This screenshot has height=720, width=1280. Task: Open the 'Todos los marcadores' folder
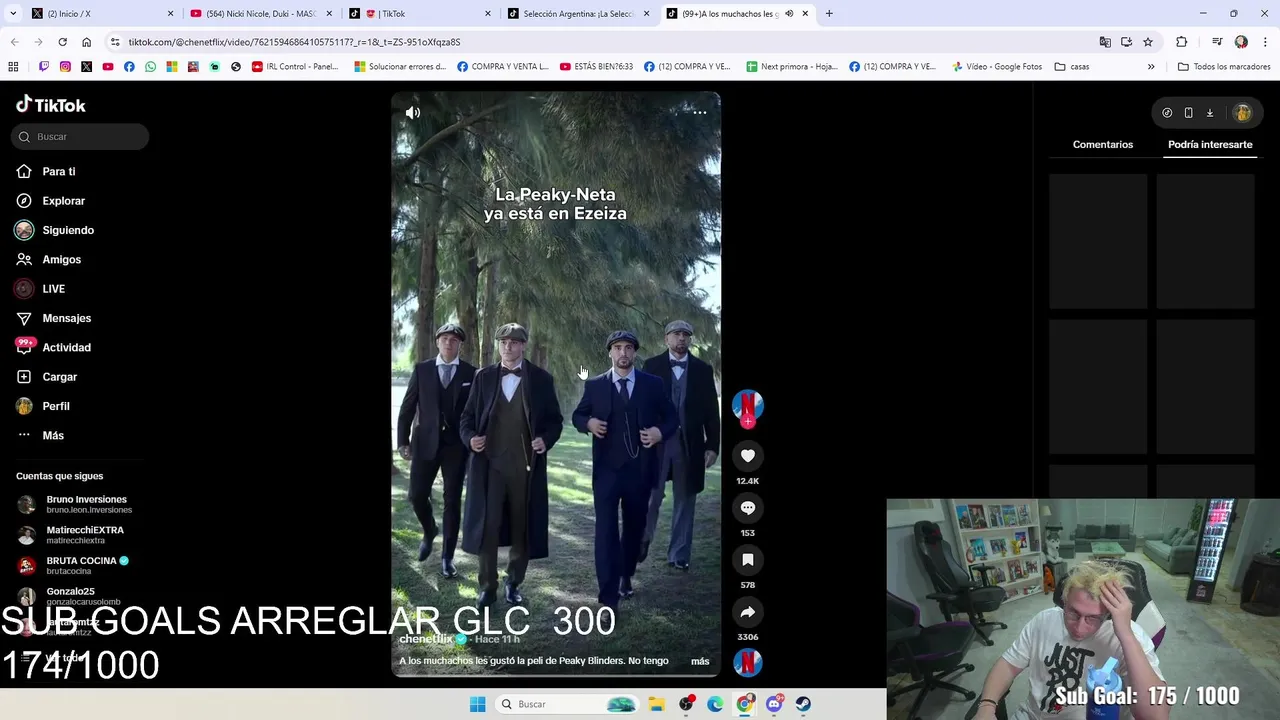click(x=1224, y=67)
